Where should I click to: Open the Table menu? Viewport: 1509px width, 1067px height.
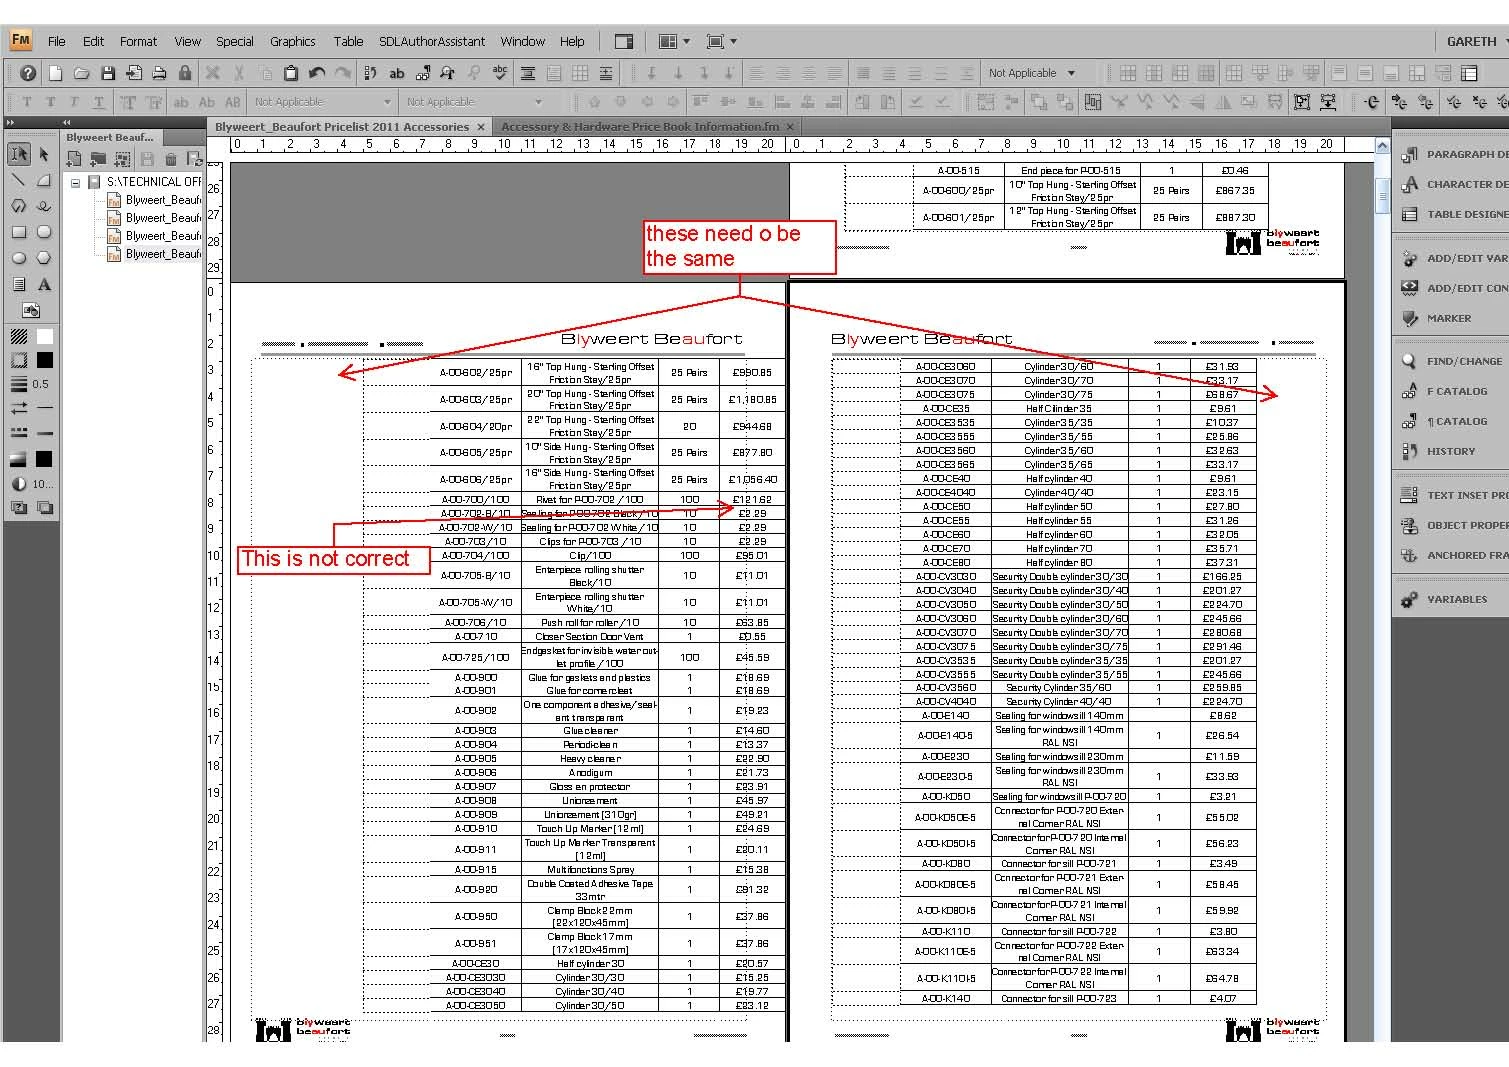tap(348, 41)
